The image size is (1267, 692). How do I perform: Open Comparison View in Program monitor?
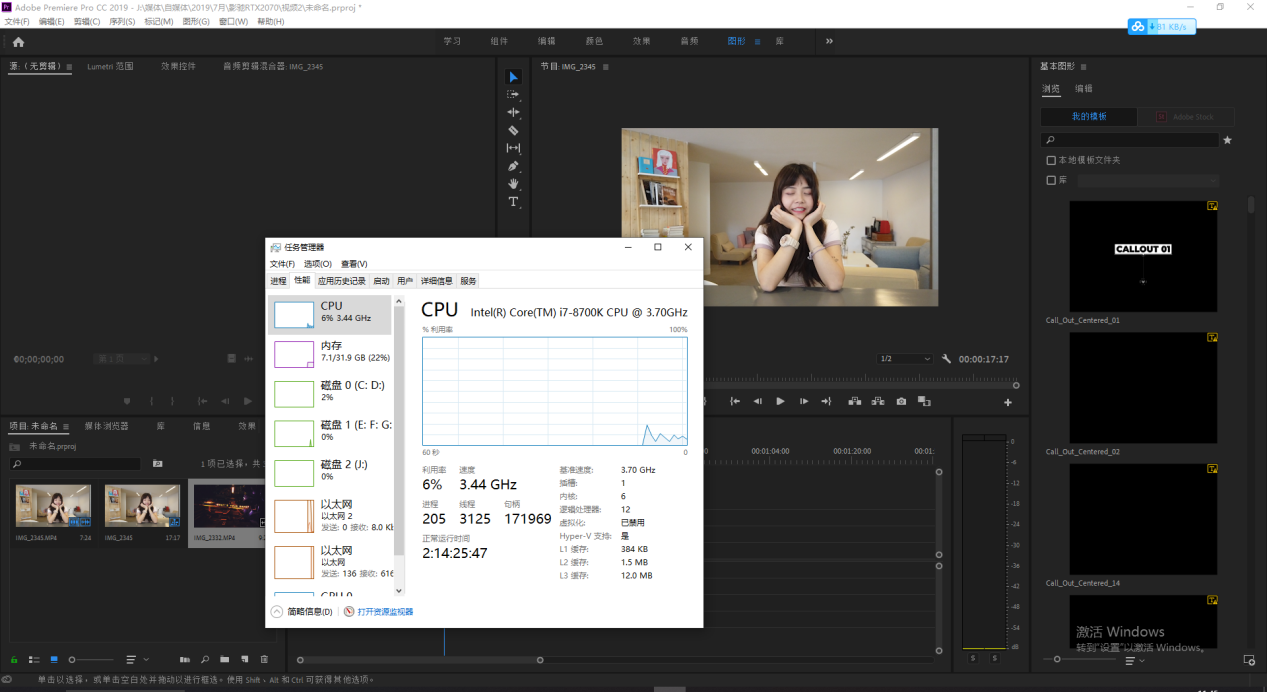[x=925, y=401]
